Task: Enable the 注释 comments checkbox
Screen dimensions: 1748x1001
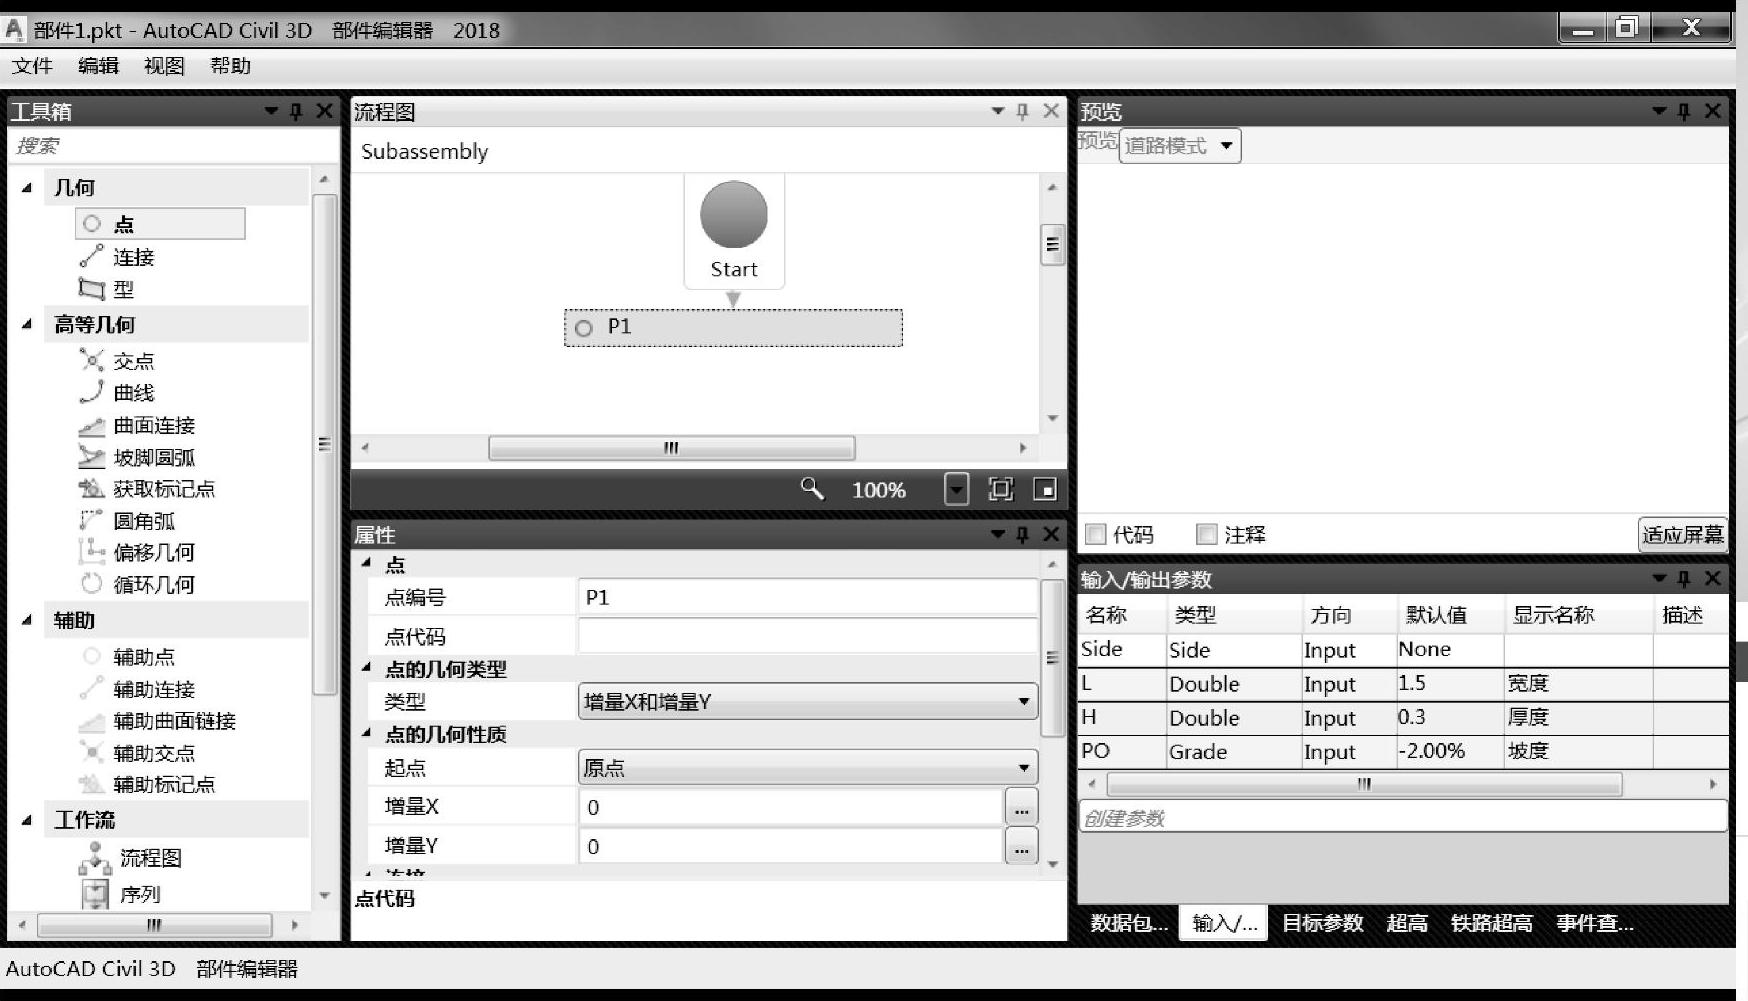Action: click(1207, 535)
